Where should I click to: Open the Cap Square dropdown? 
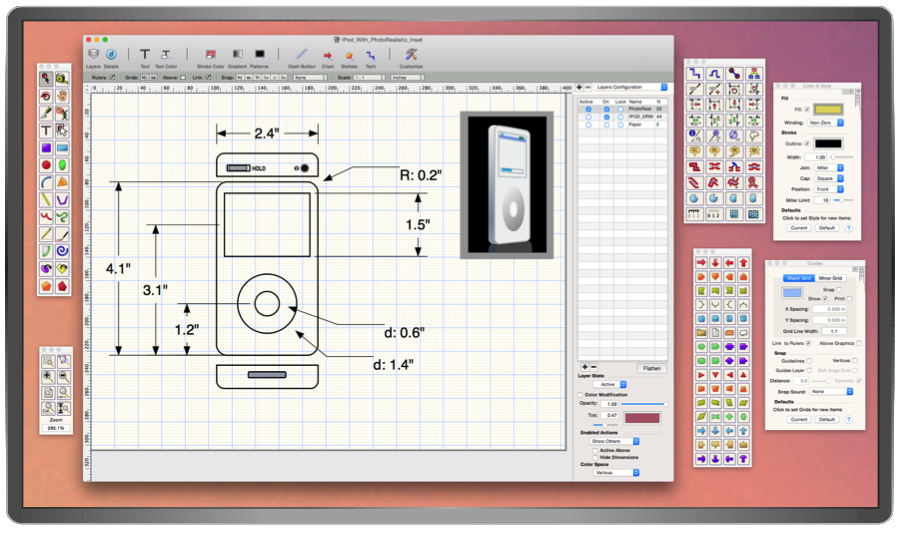point(829,179)
